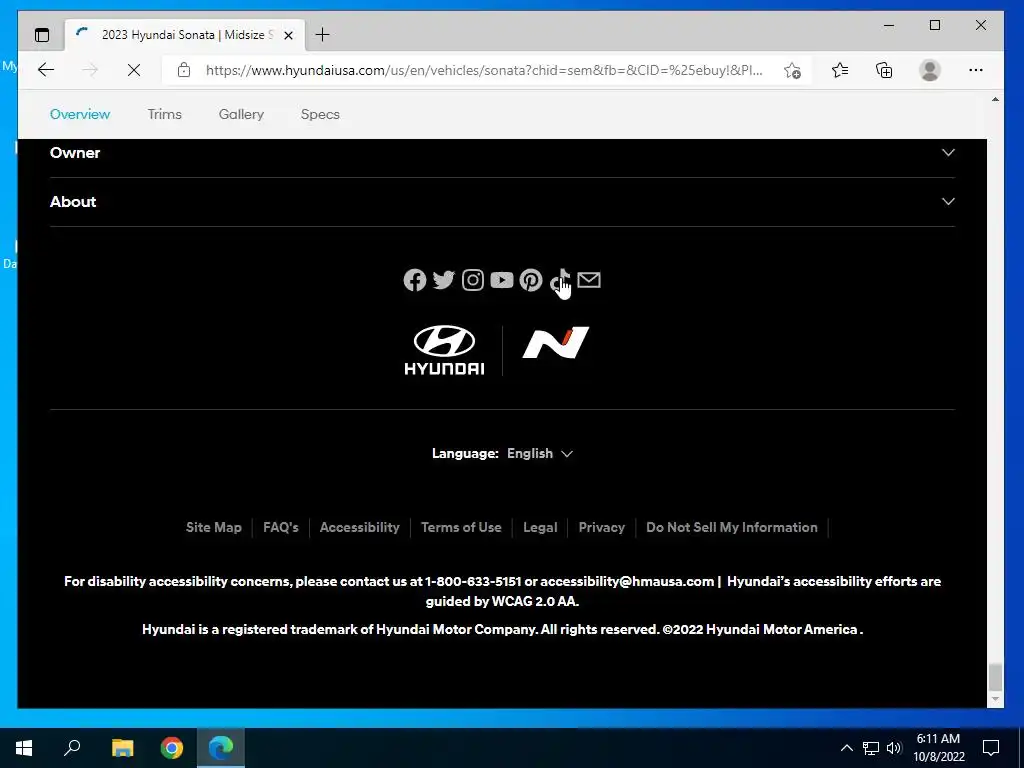Open File Explorer from taskbar
This screenshot has width=1024, height=768.
point(122,748)
